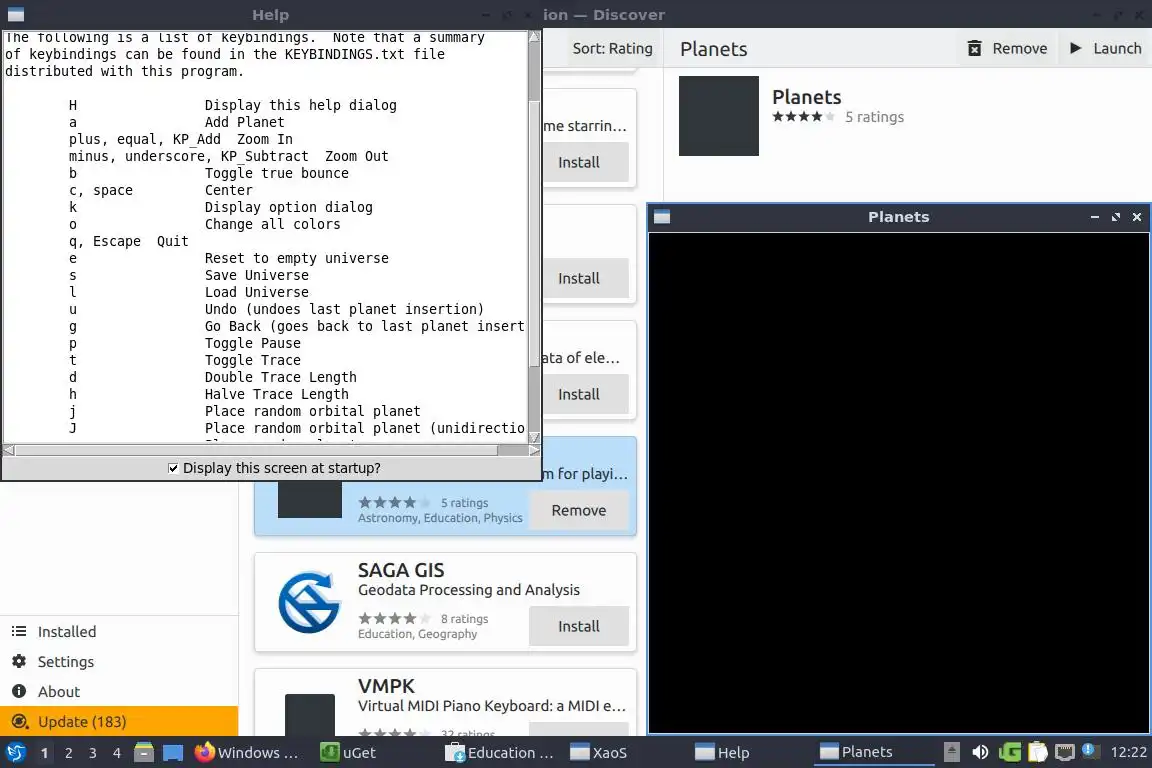Click the show desktop taskbar icon
1152x768 pixels.
click(x=173, y=752)
